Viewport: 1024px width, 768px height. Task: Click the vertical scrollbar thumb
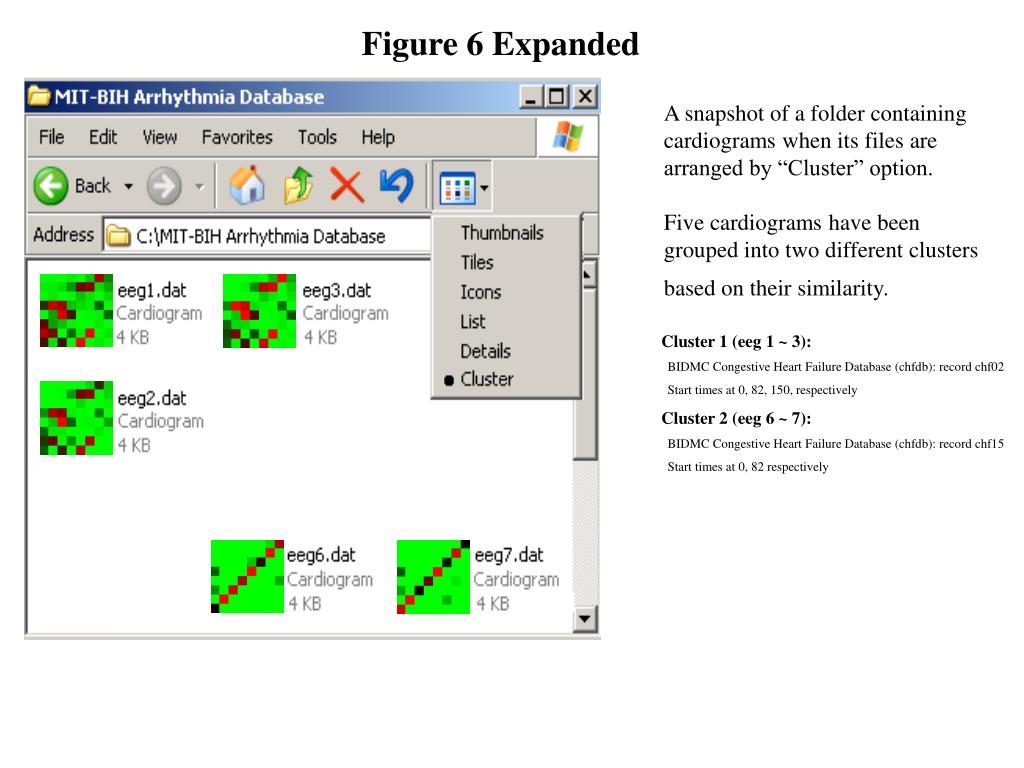pyautogui.click(x=585, y=376)
